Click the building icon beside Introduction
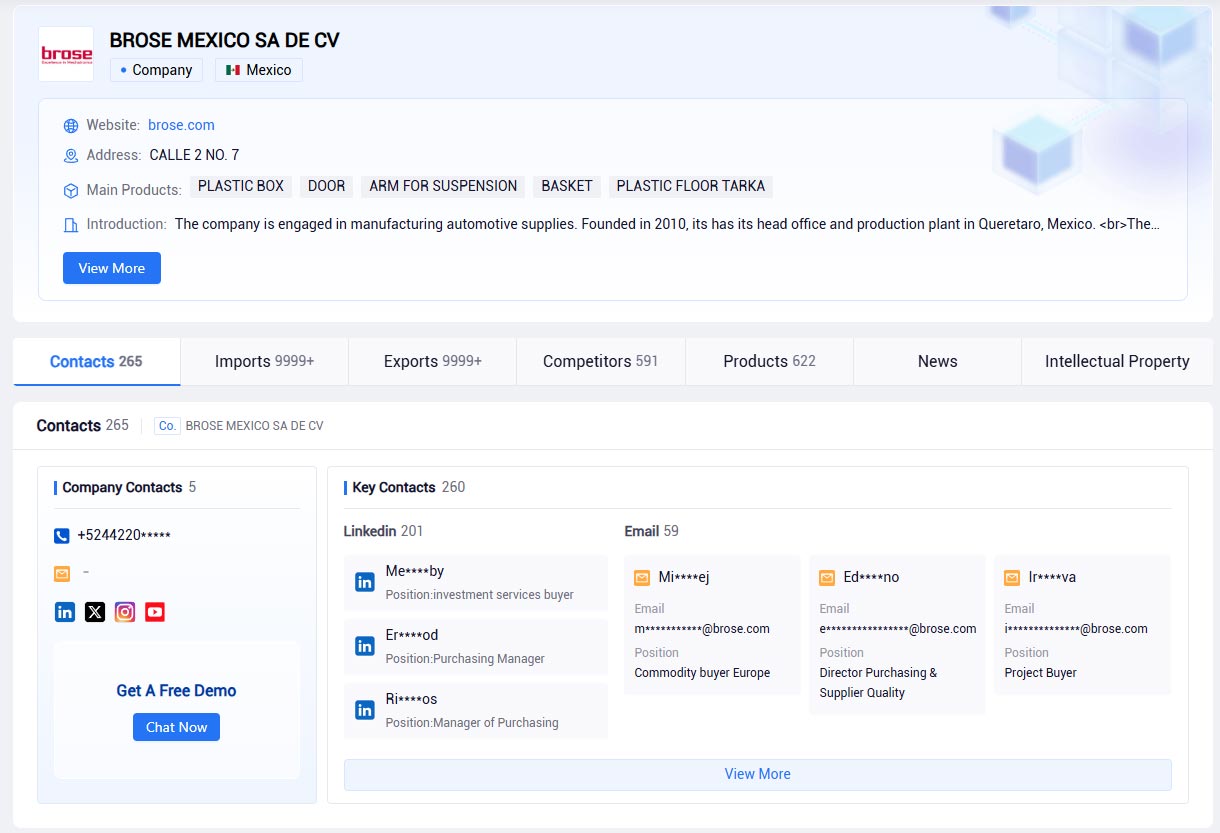Screen dimensions: 1220x833 point(71,225)
